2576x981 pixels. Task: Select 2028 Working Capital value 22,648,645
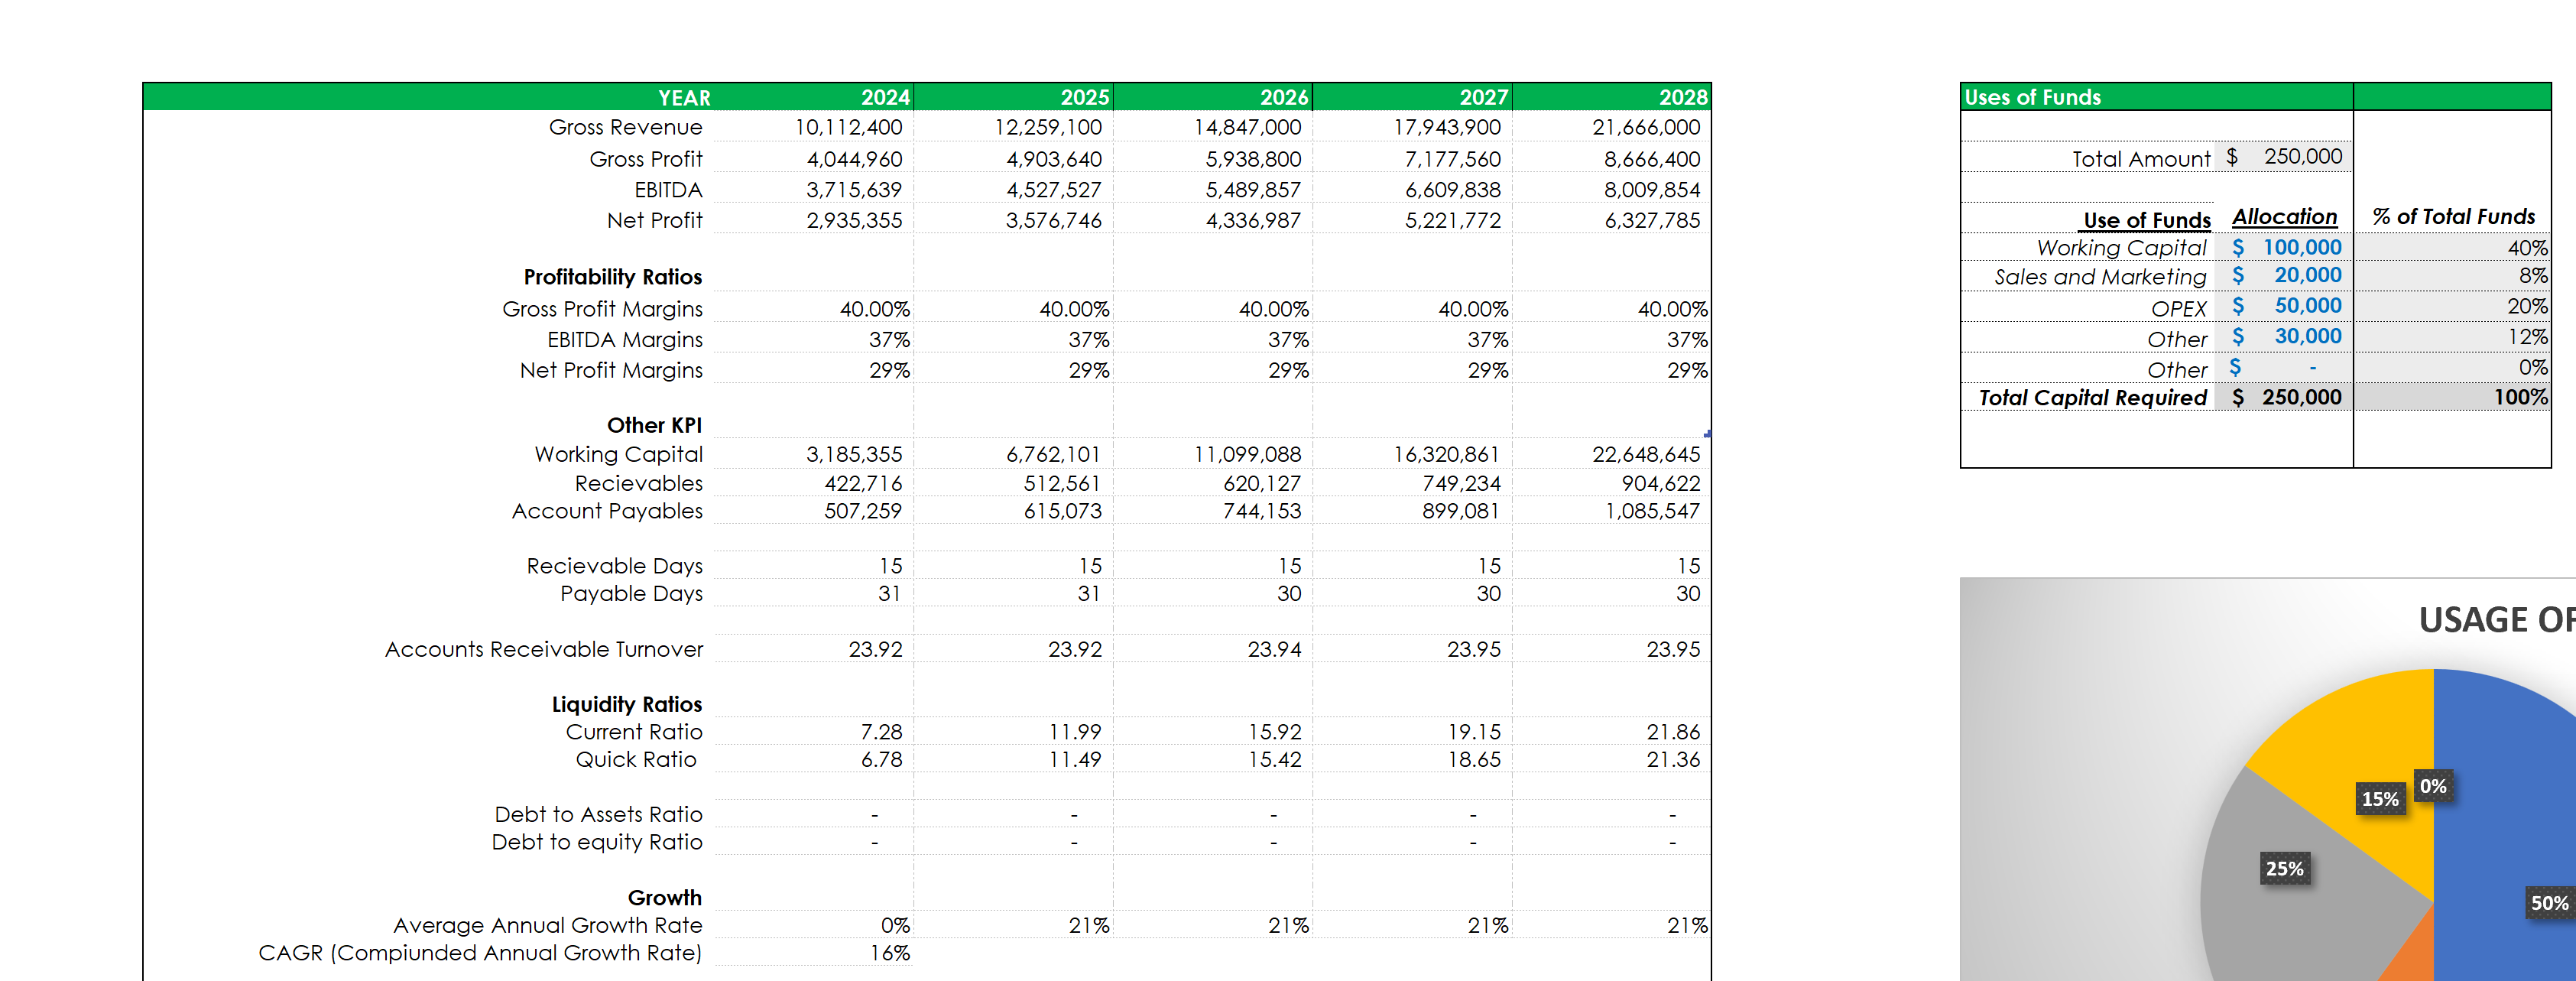(x=1646, y=454)
